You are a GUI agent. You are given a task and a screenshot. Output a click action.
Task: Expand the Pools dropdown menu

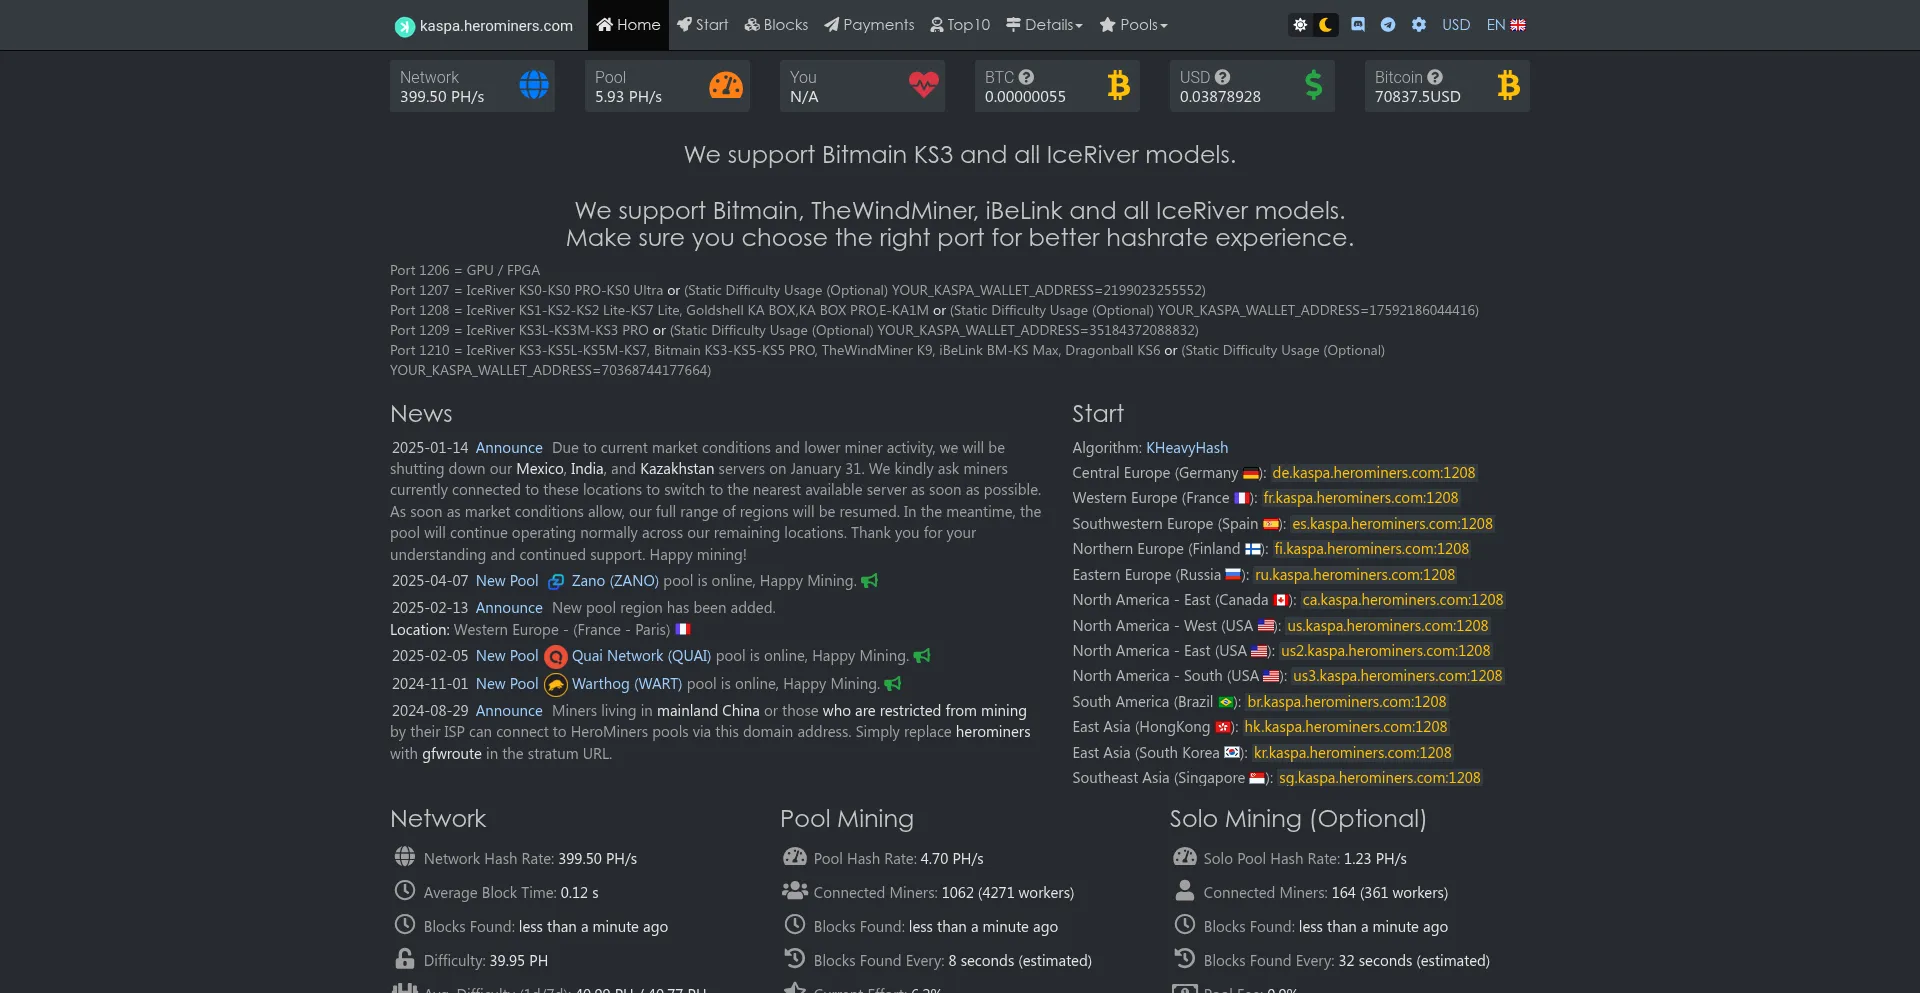(1133, 25)
